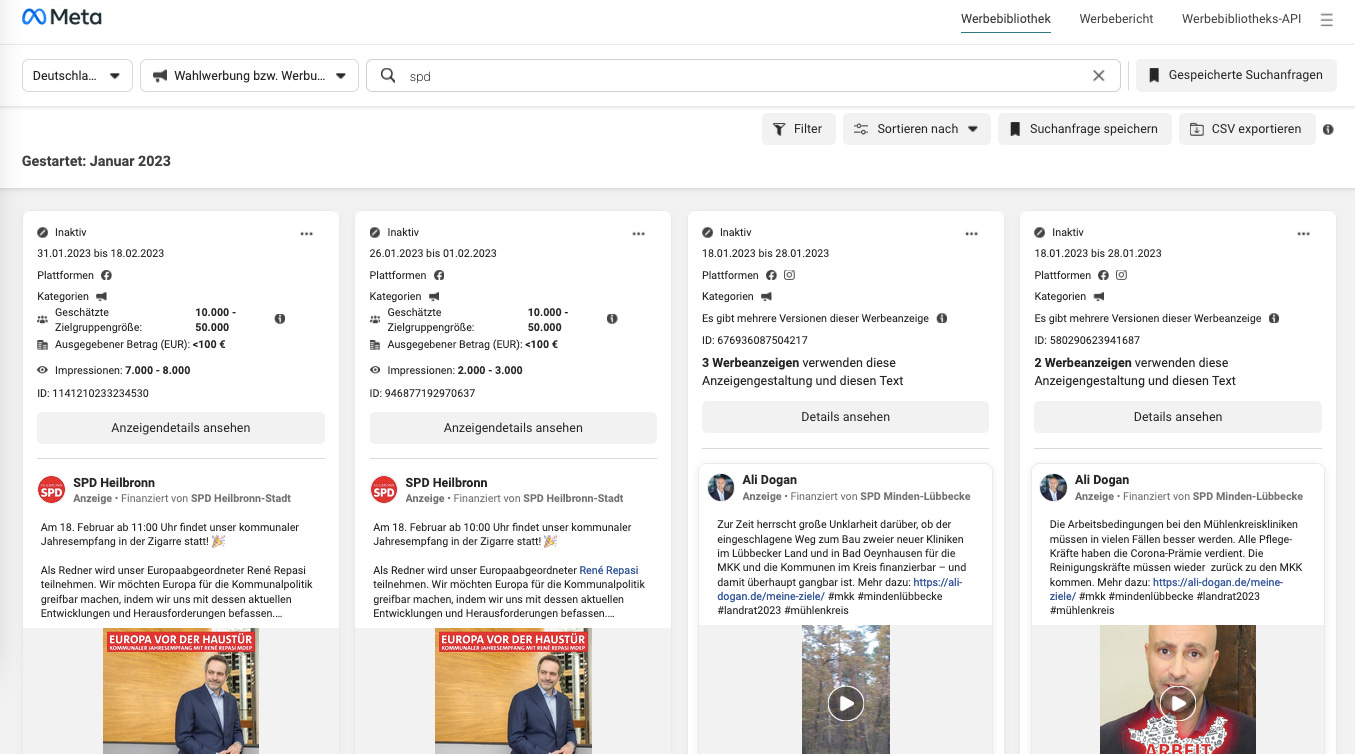Open the Deutschland country dropdown
The height and width of the screenshot is (754, 1355).
click(77, 75)
